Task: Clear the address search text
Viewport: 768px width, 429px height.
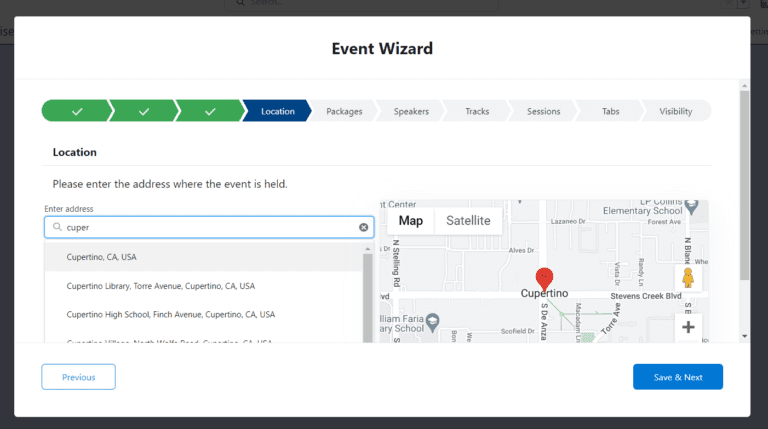Action: [x=363, y=227]
